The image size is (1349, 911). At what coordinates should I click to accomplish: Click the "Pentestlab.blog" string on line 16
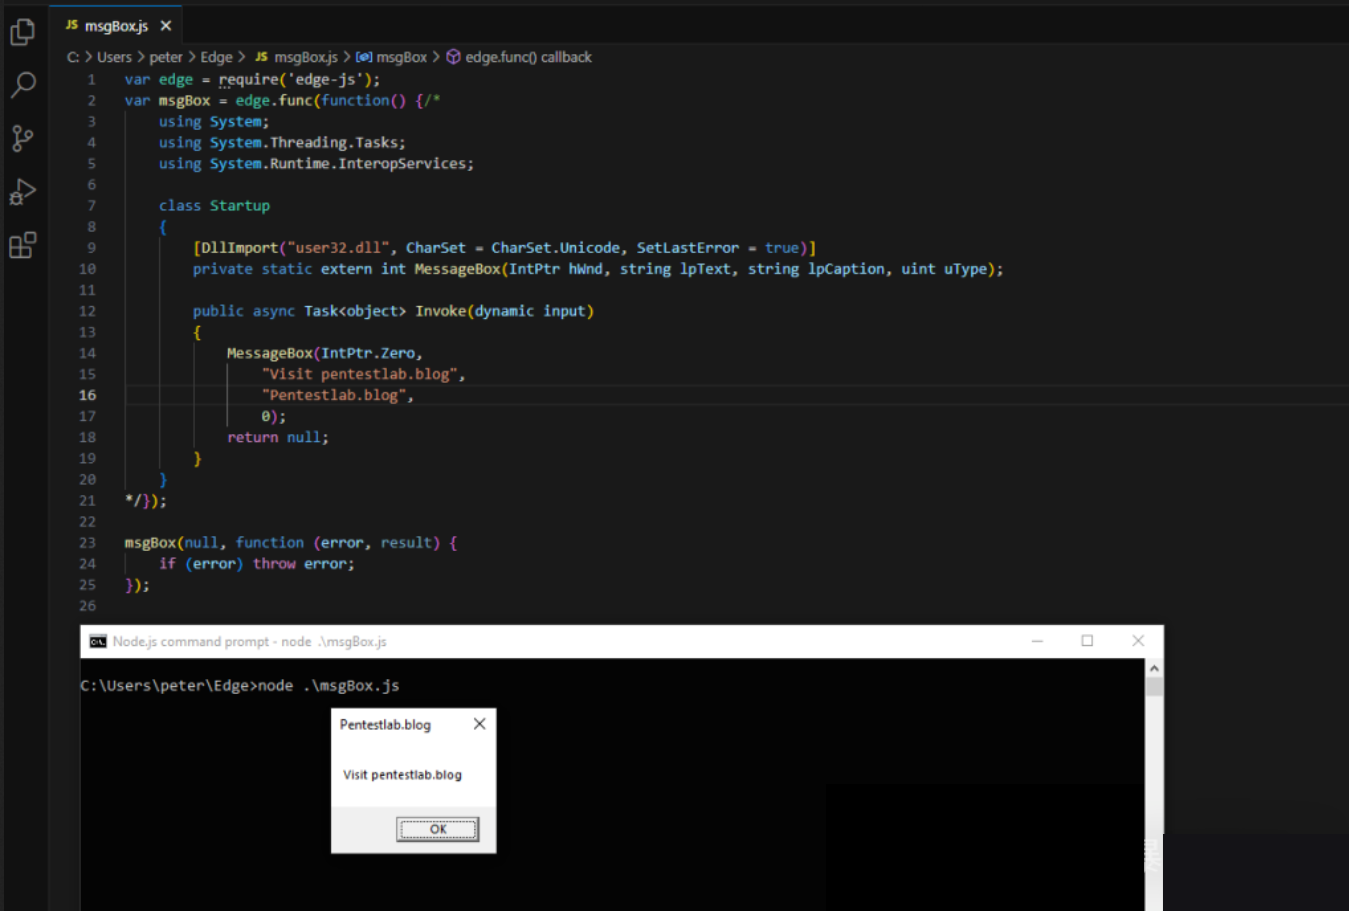(334, 395)
